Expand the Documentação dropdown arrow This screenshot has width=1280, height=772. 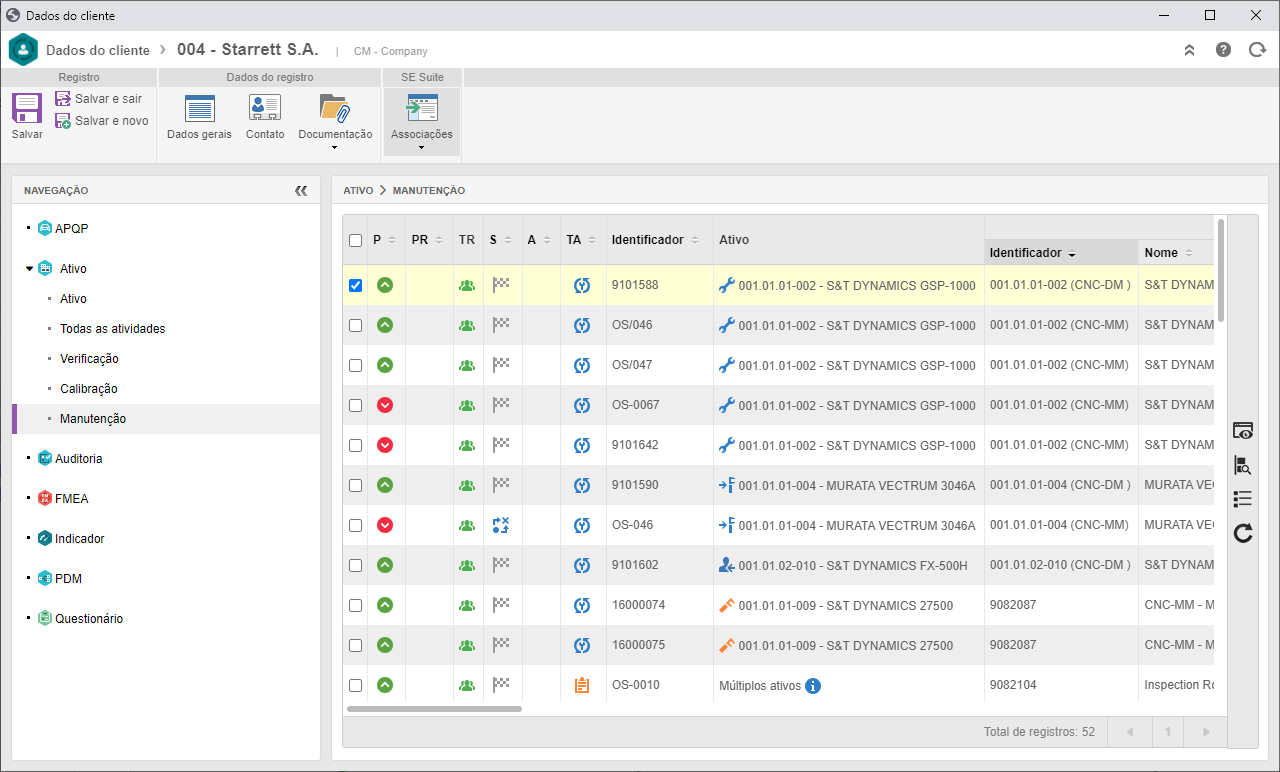(x=334, y=148)
